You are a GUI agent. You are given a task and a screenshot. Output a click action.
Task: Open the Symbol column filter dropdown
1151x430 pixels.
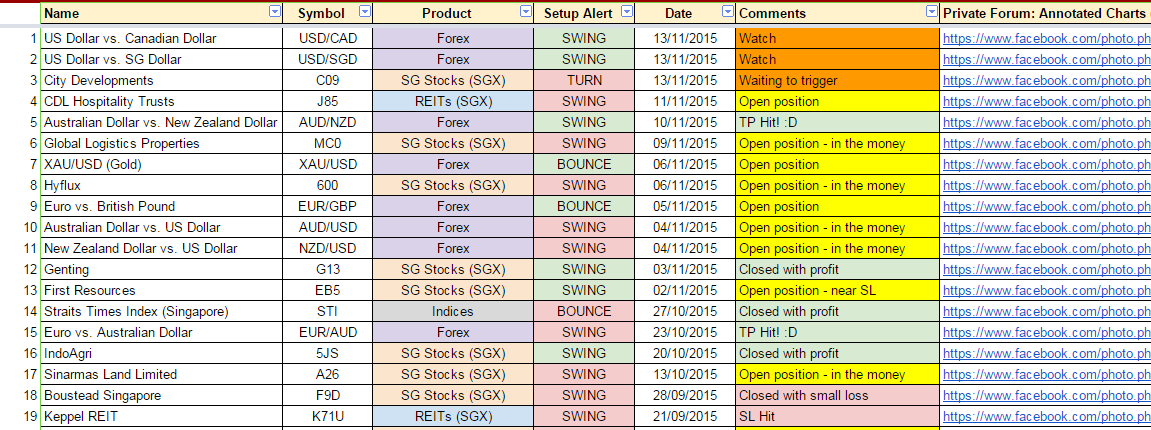(364, 12)
